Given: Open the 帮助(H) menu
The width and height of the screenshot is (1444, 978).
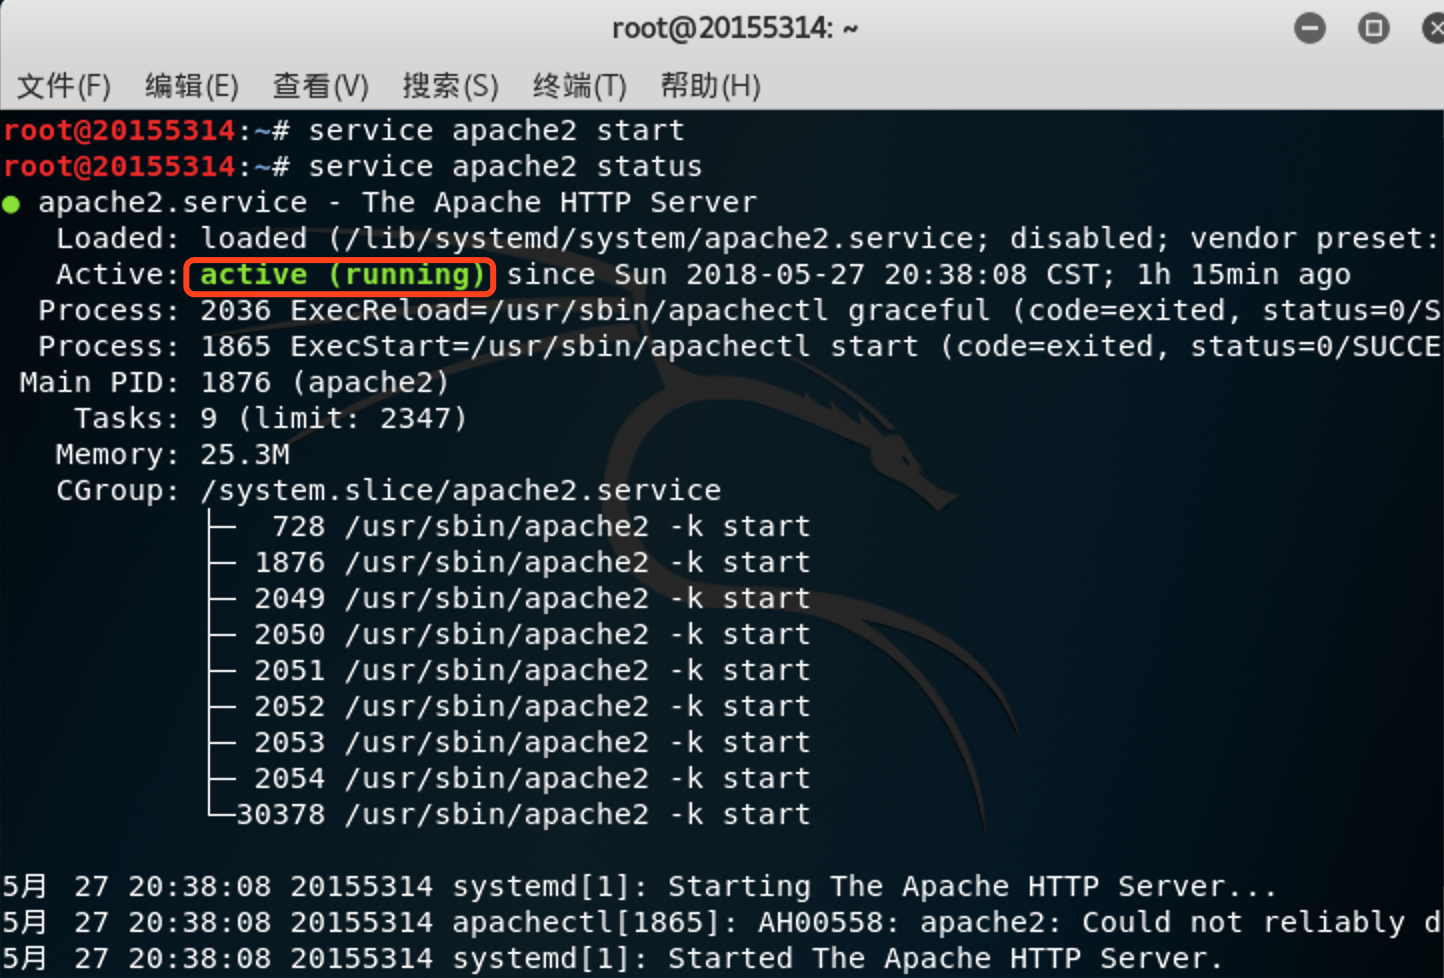Looking at the screenshot, I should 710,86.
